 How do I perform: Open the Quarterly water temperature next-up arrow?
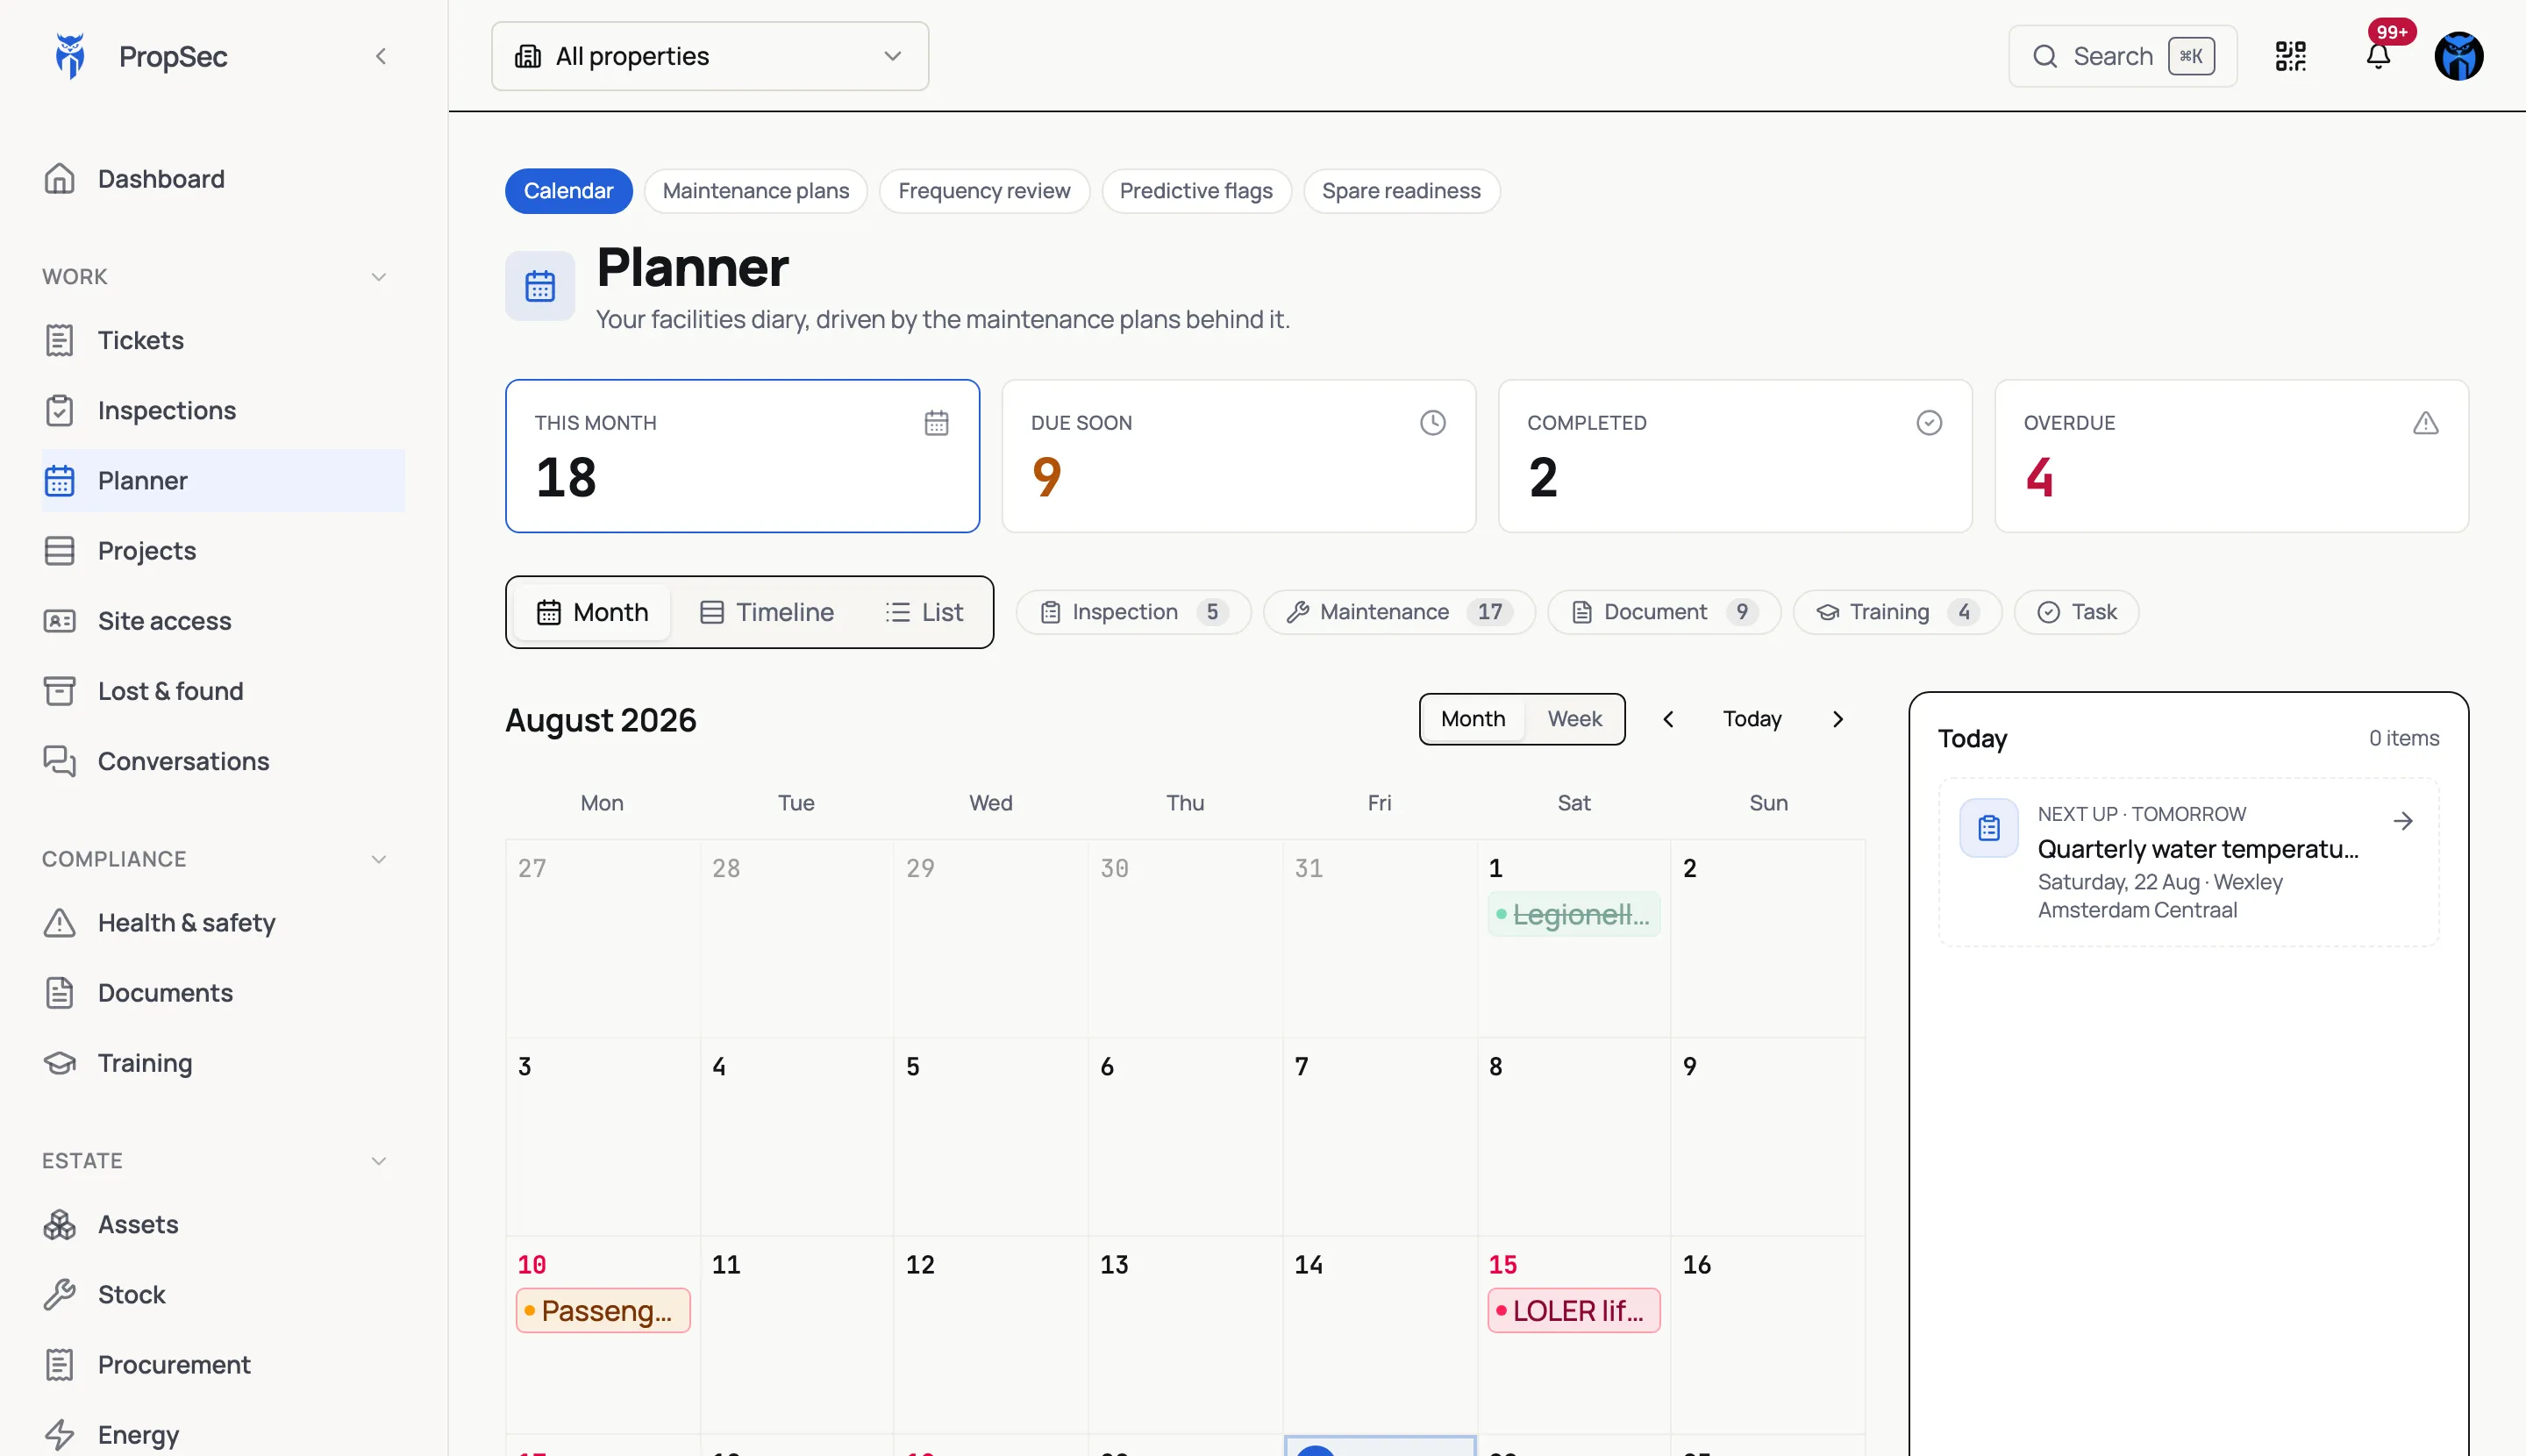[x=2402, y=821]
